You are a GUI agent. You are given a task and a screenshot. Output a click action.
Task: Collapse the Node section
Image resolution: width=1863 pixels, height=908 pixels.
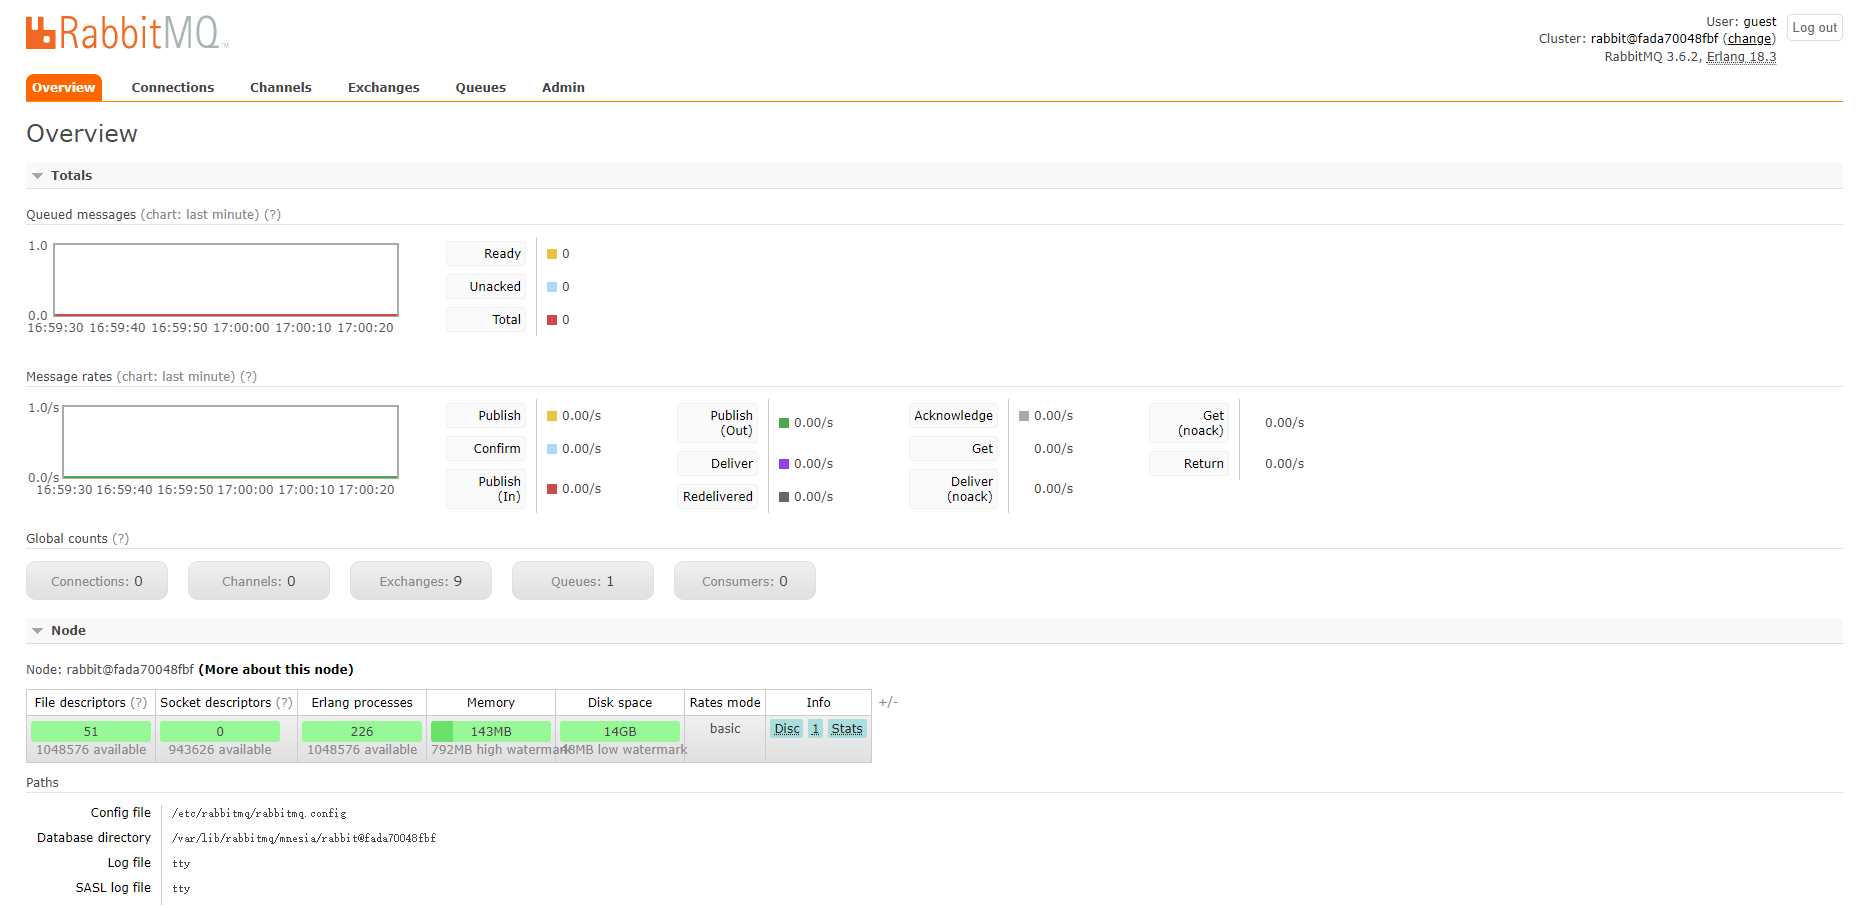(68, 630)
